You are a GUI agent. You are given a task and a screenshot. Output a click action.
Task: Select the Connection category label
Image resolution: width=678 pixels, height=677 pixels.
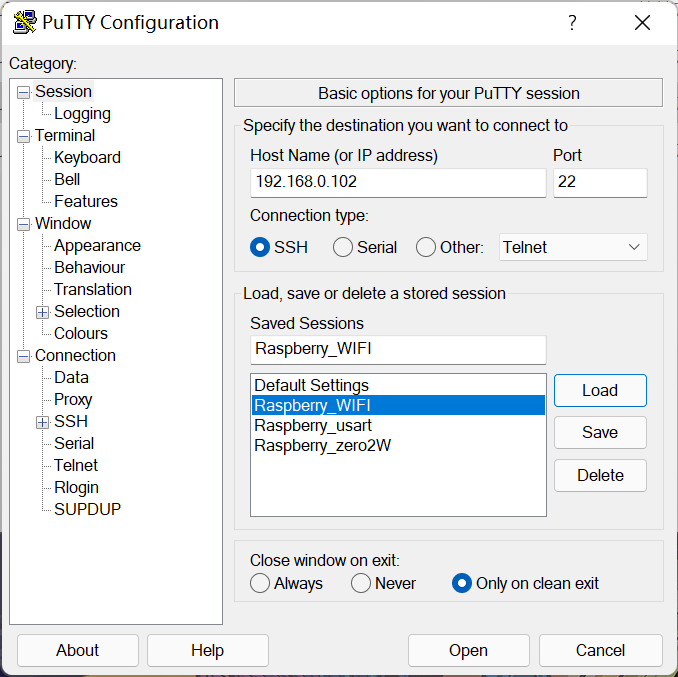click(x=75, y=355)
